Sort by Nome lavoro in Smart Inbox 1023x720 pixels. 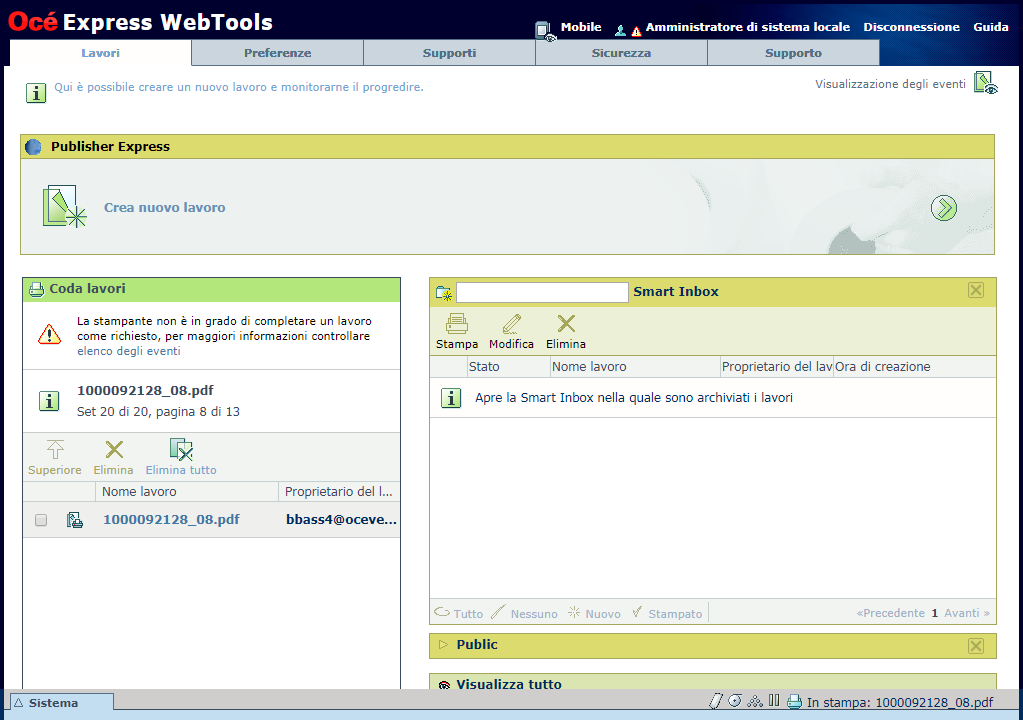tap(635, 367)
